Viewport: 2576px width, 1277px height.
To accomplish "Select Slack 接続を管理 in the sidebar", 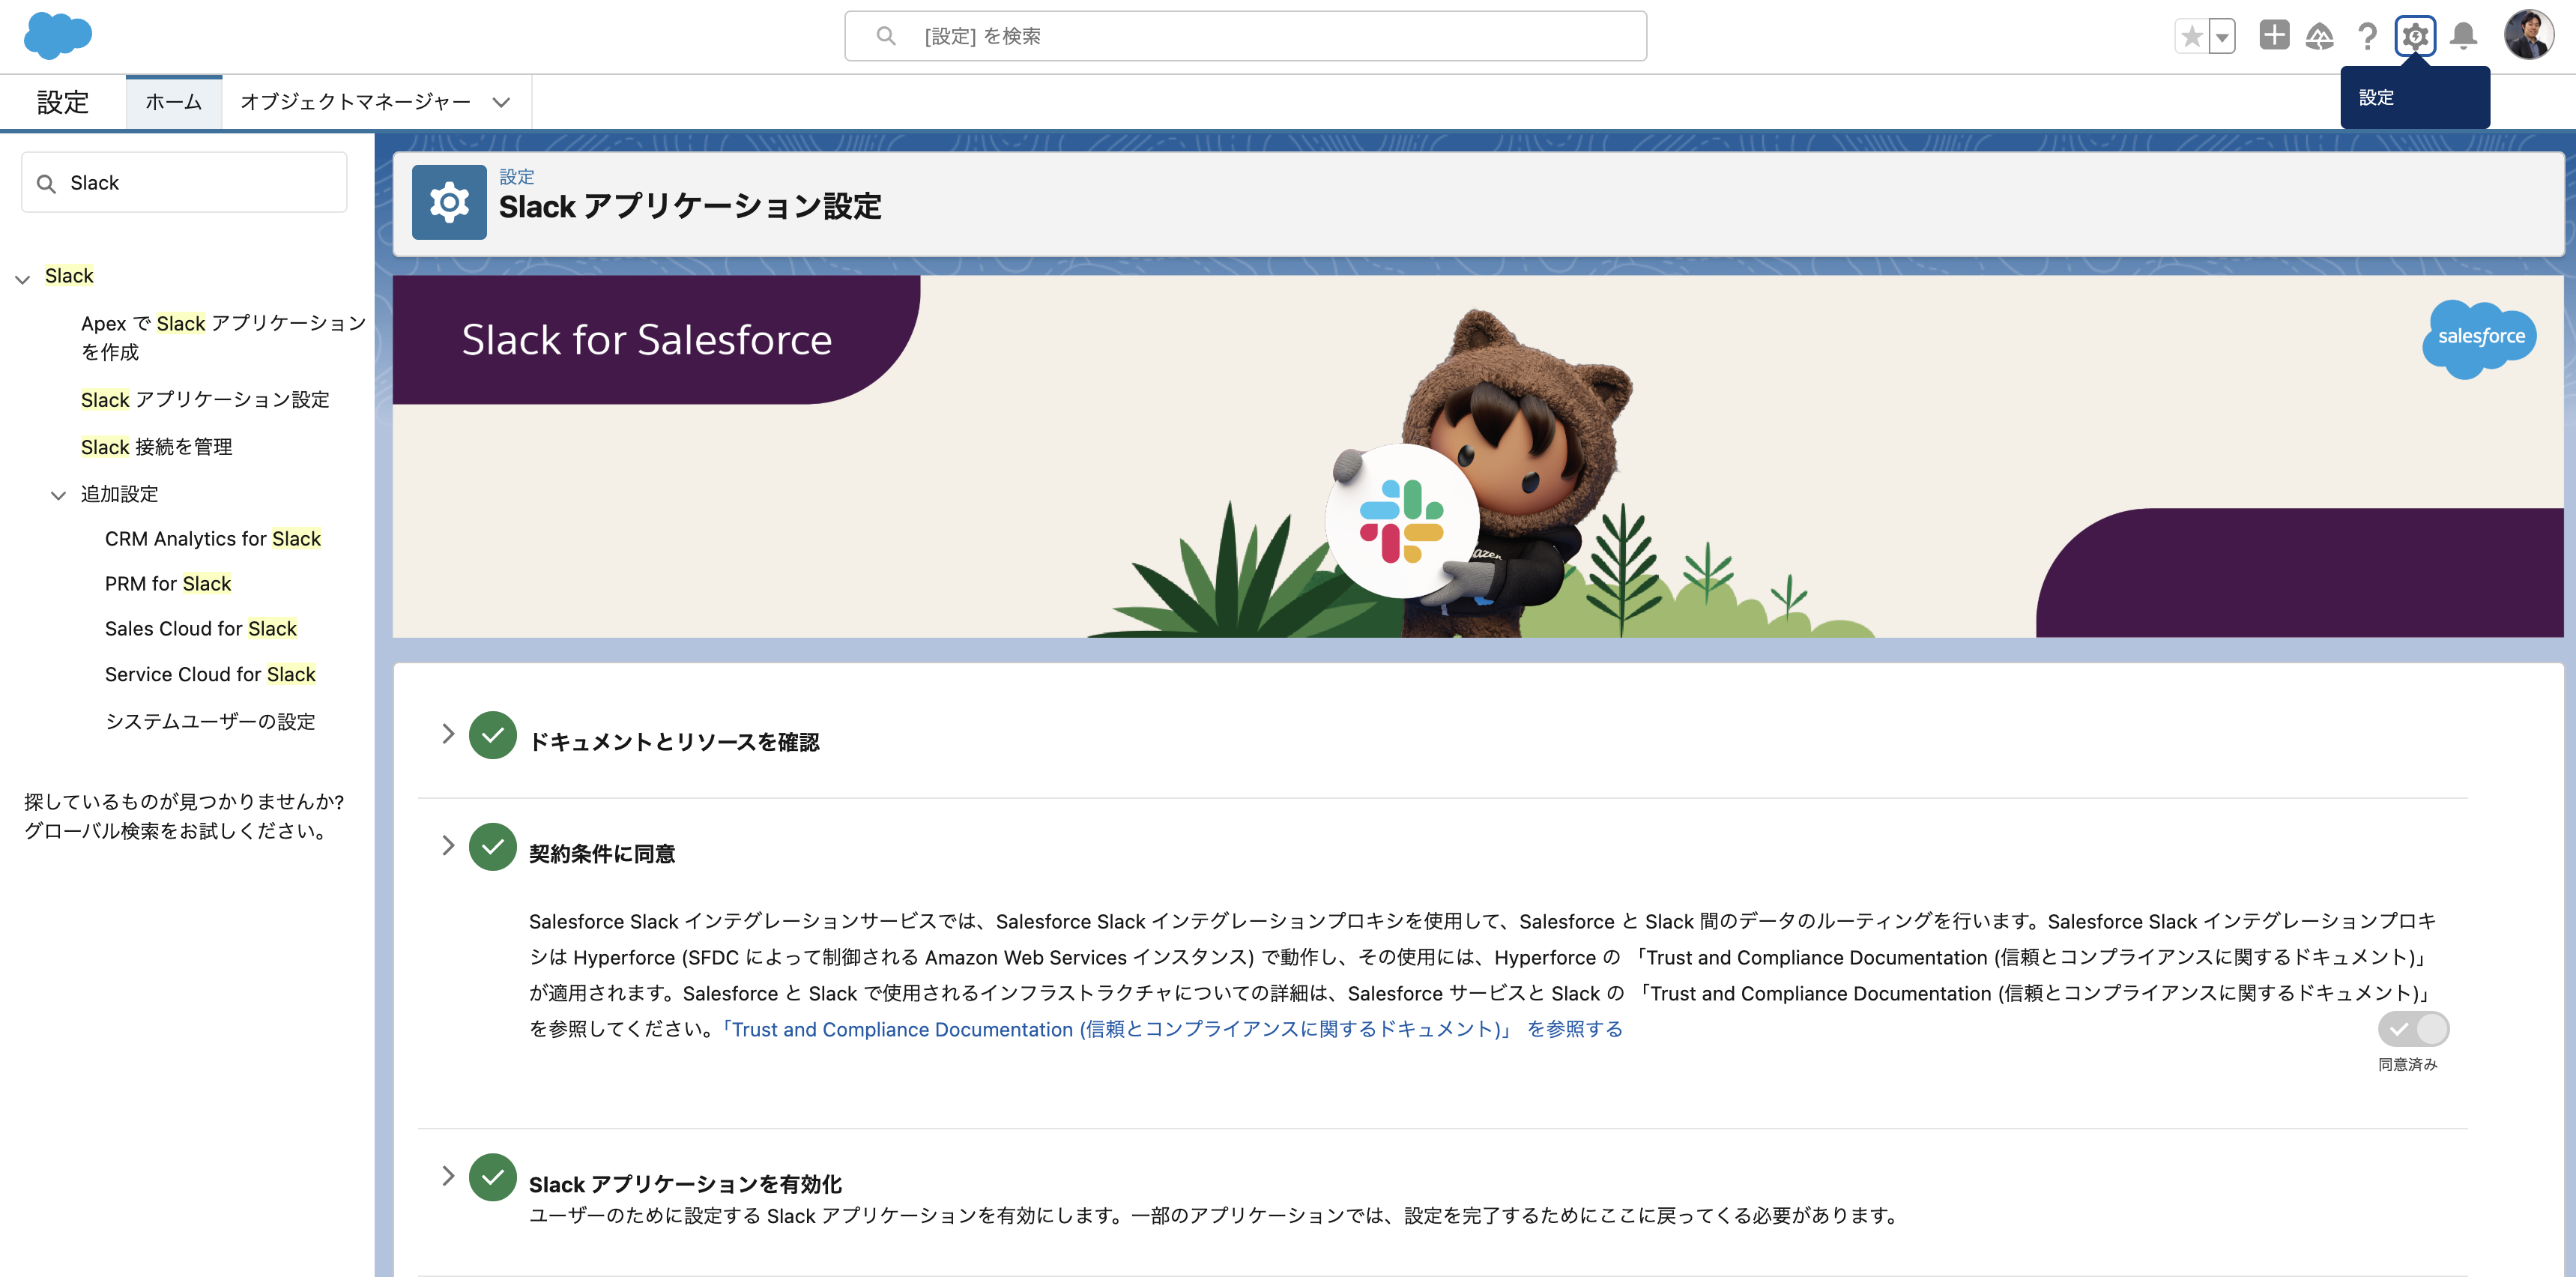I will pyautogui.click(x=156, y=447).
